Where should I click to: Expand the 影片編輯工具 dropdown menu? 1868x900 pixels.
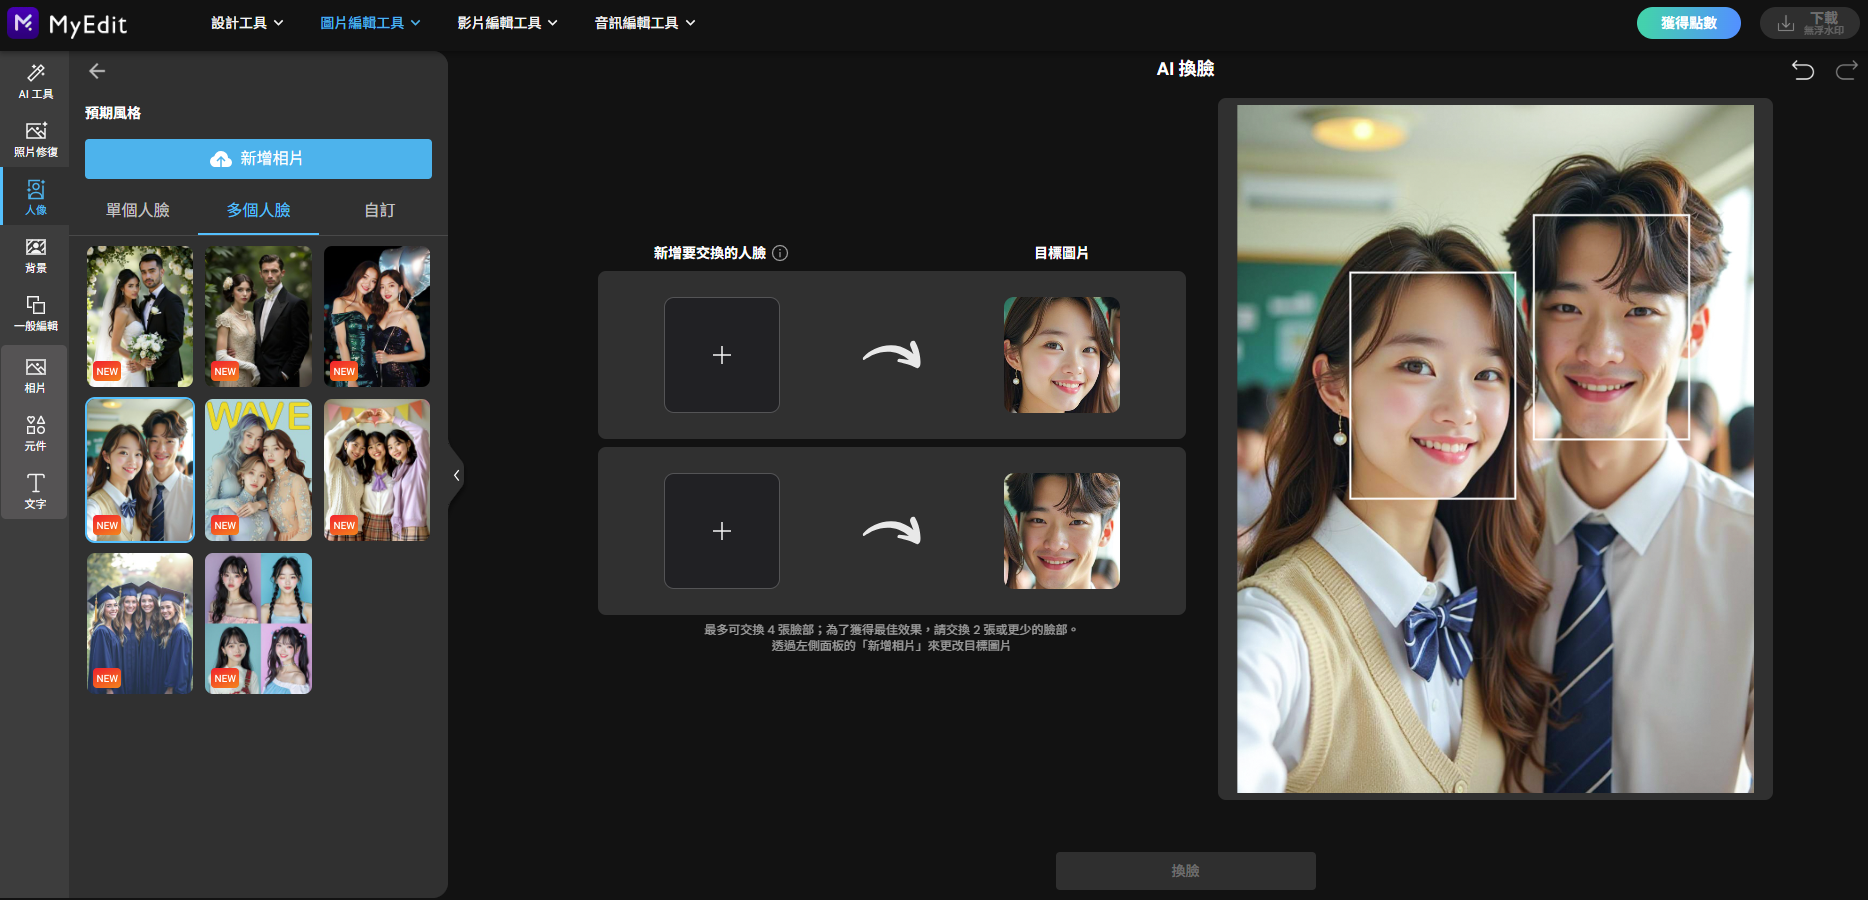coord(508,23)
